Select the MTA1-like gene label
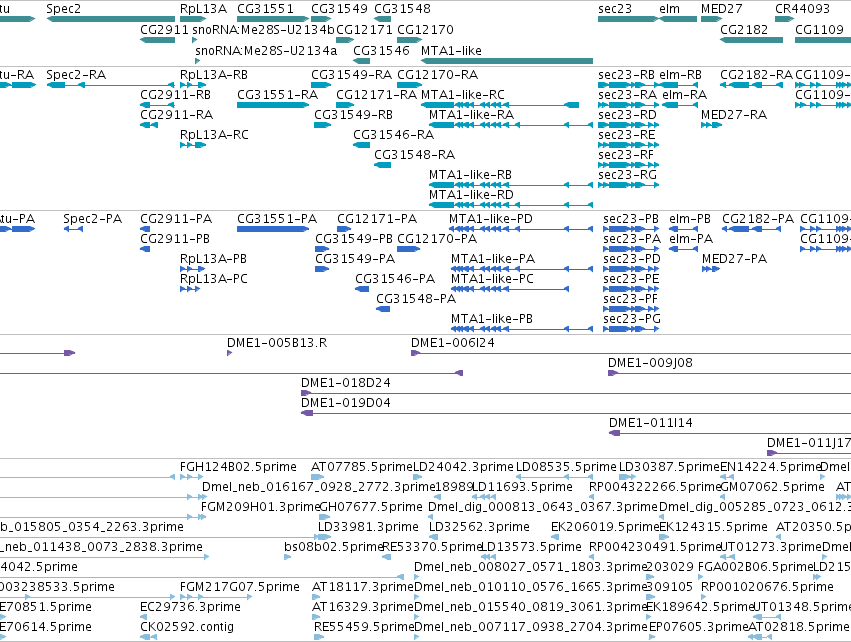 pos(451,50)
